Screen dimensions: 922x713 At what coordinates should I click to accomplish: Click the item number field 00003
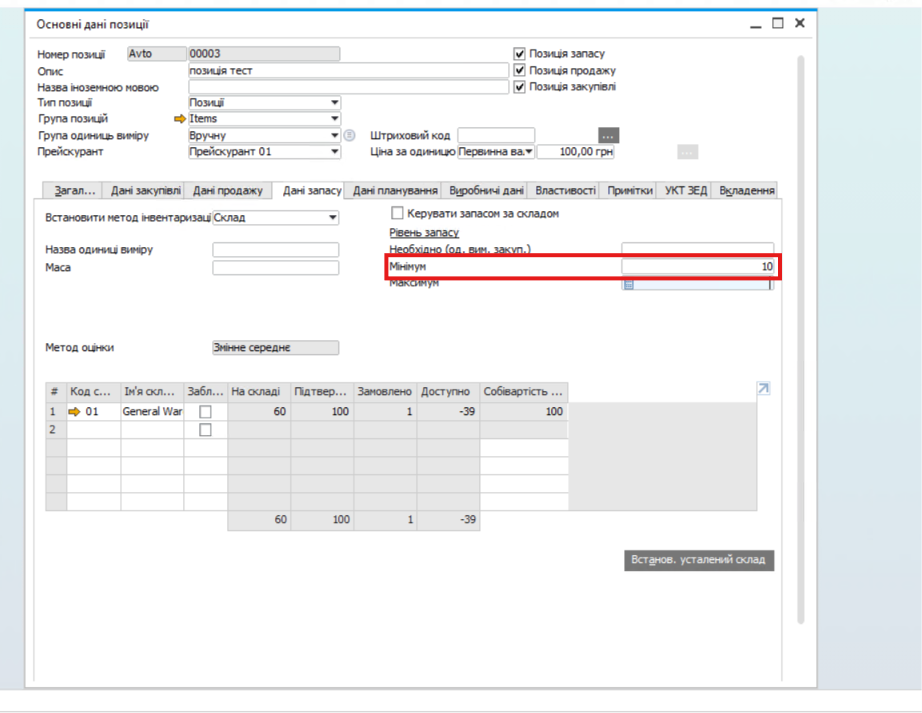click(x=263, y=54)
